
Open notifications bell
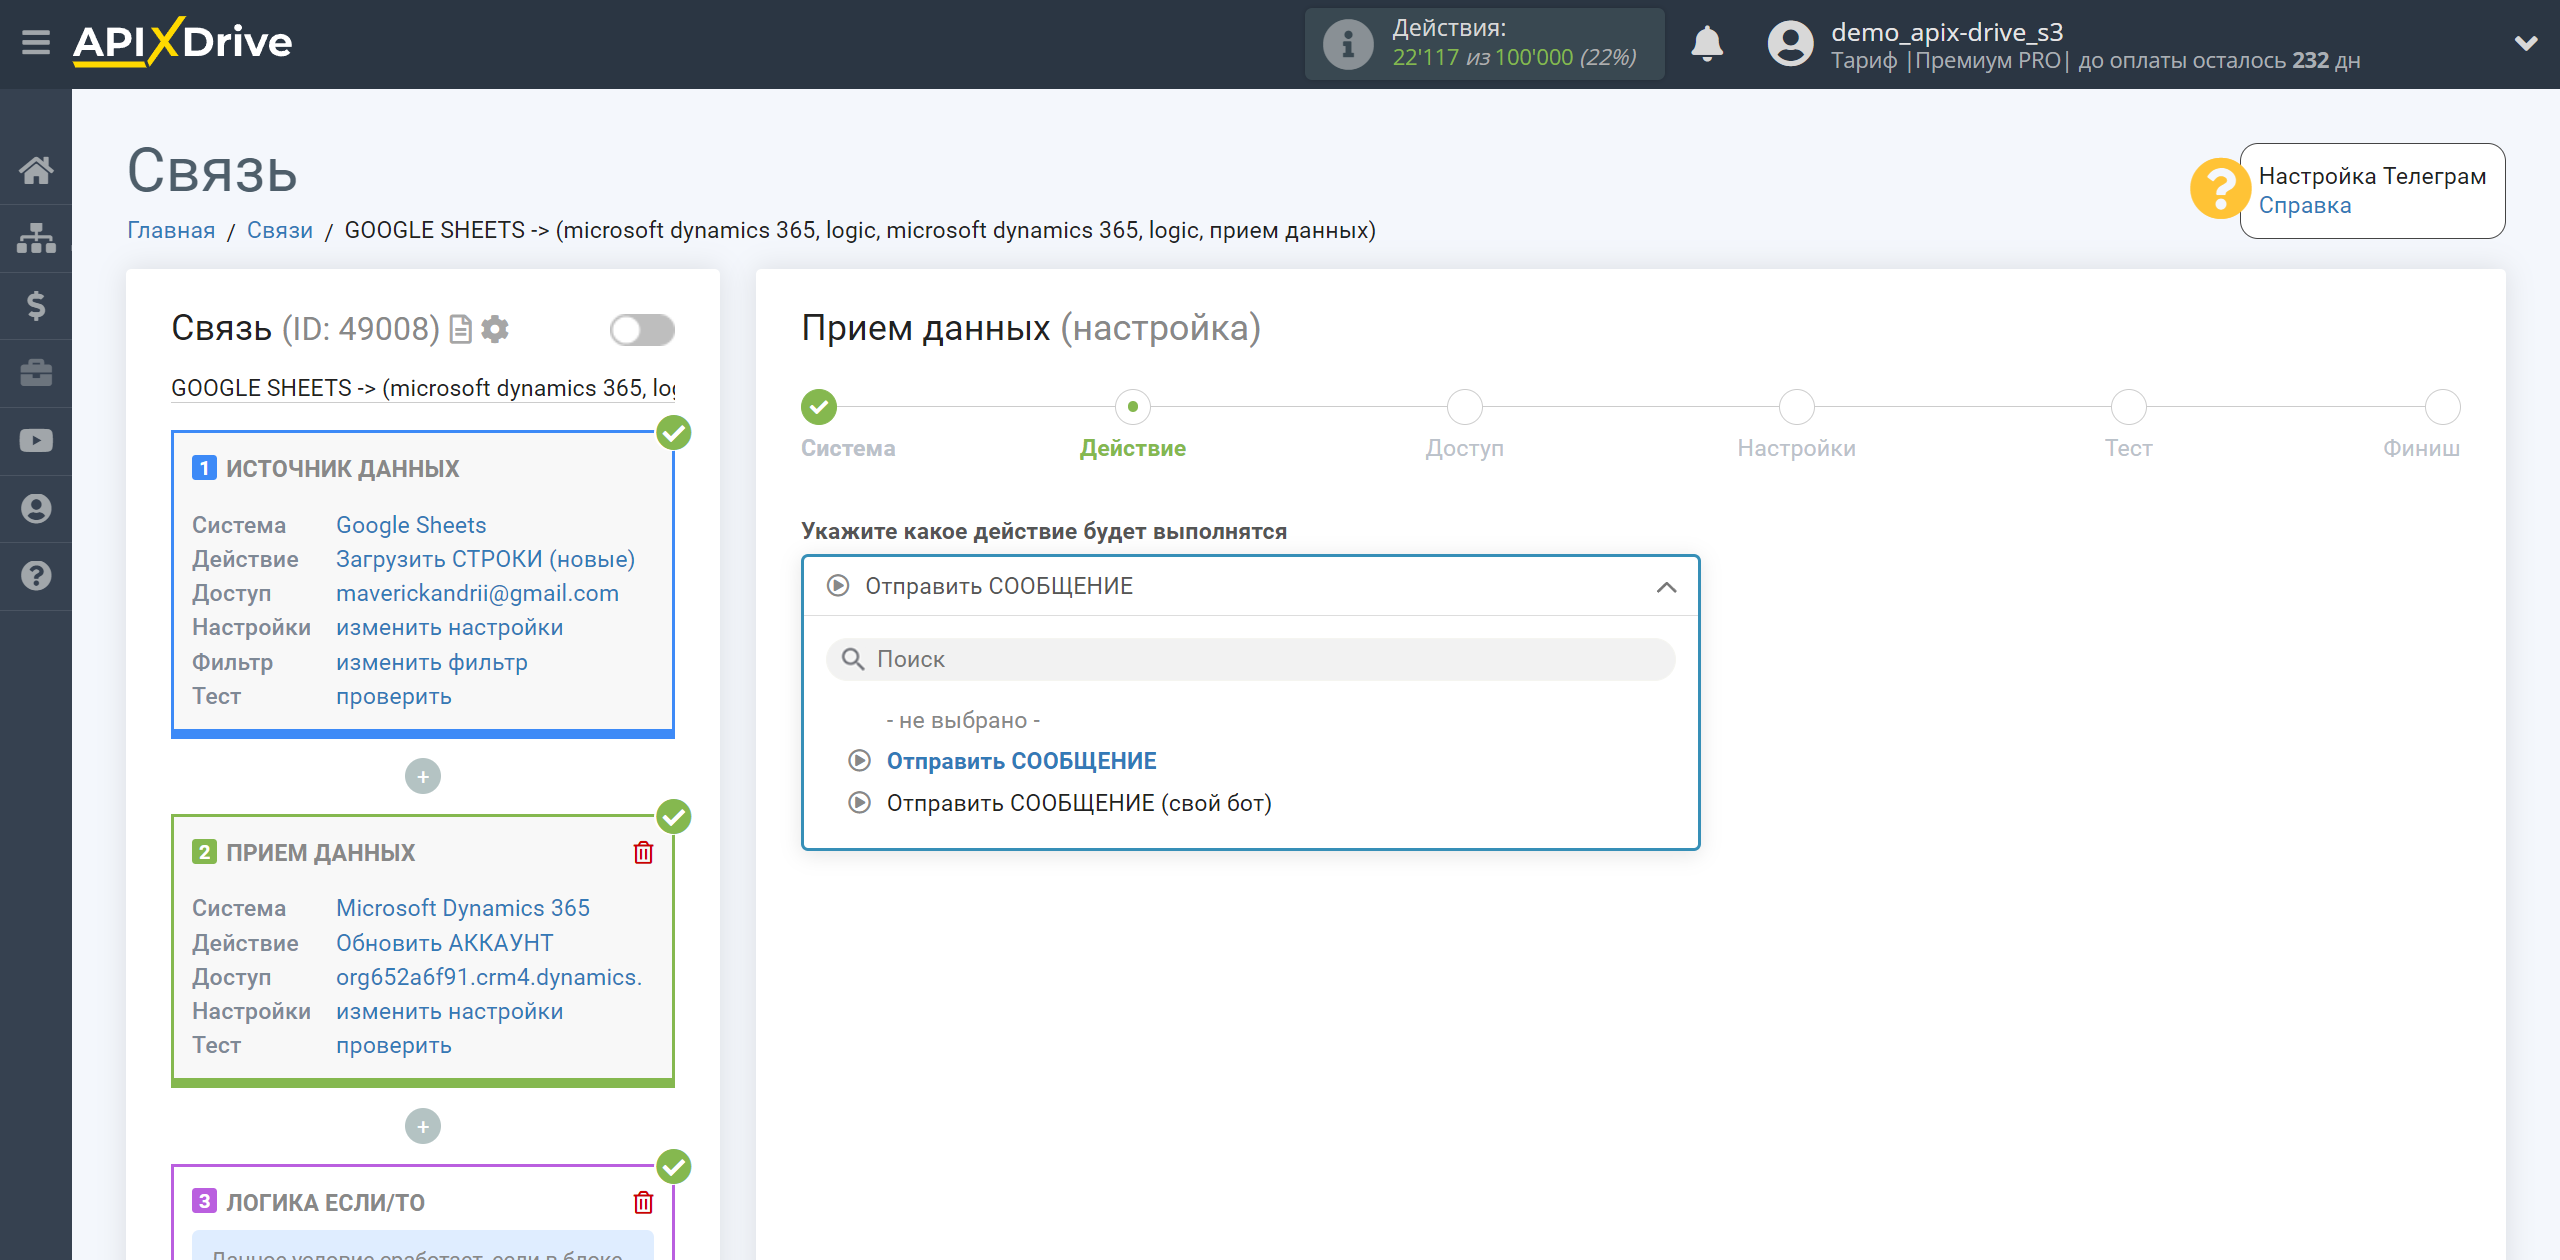click(1707, 44)
